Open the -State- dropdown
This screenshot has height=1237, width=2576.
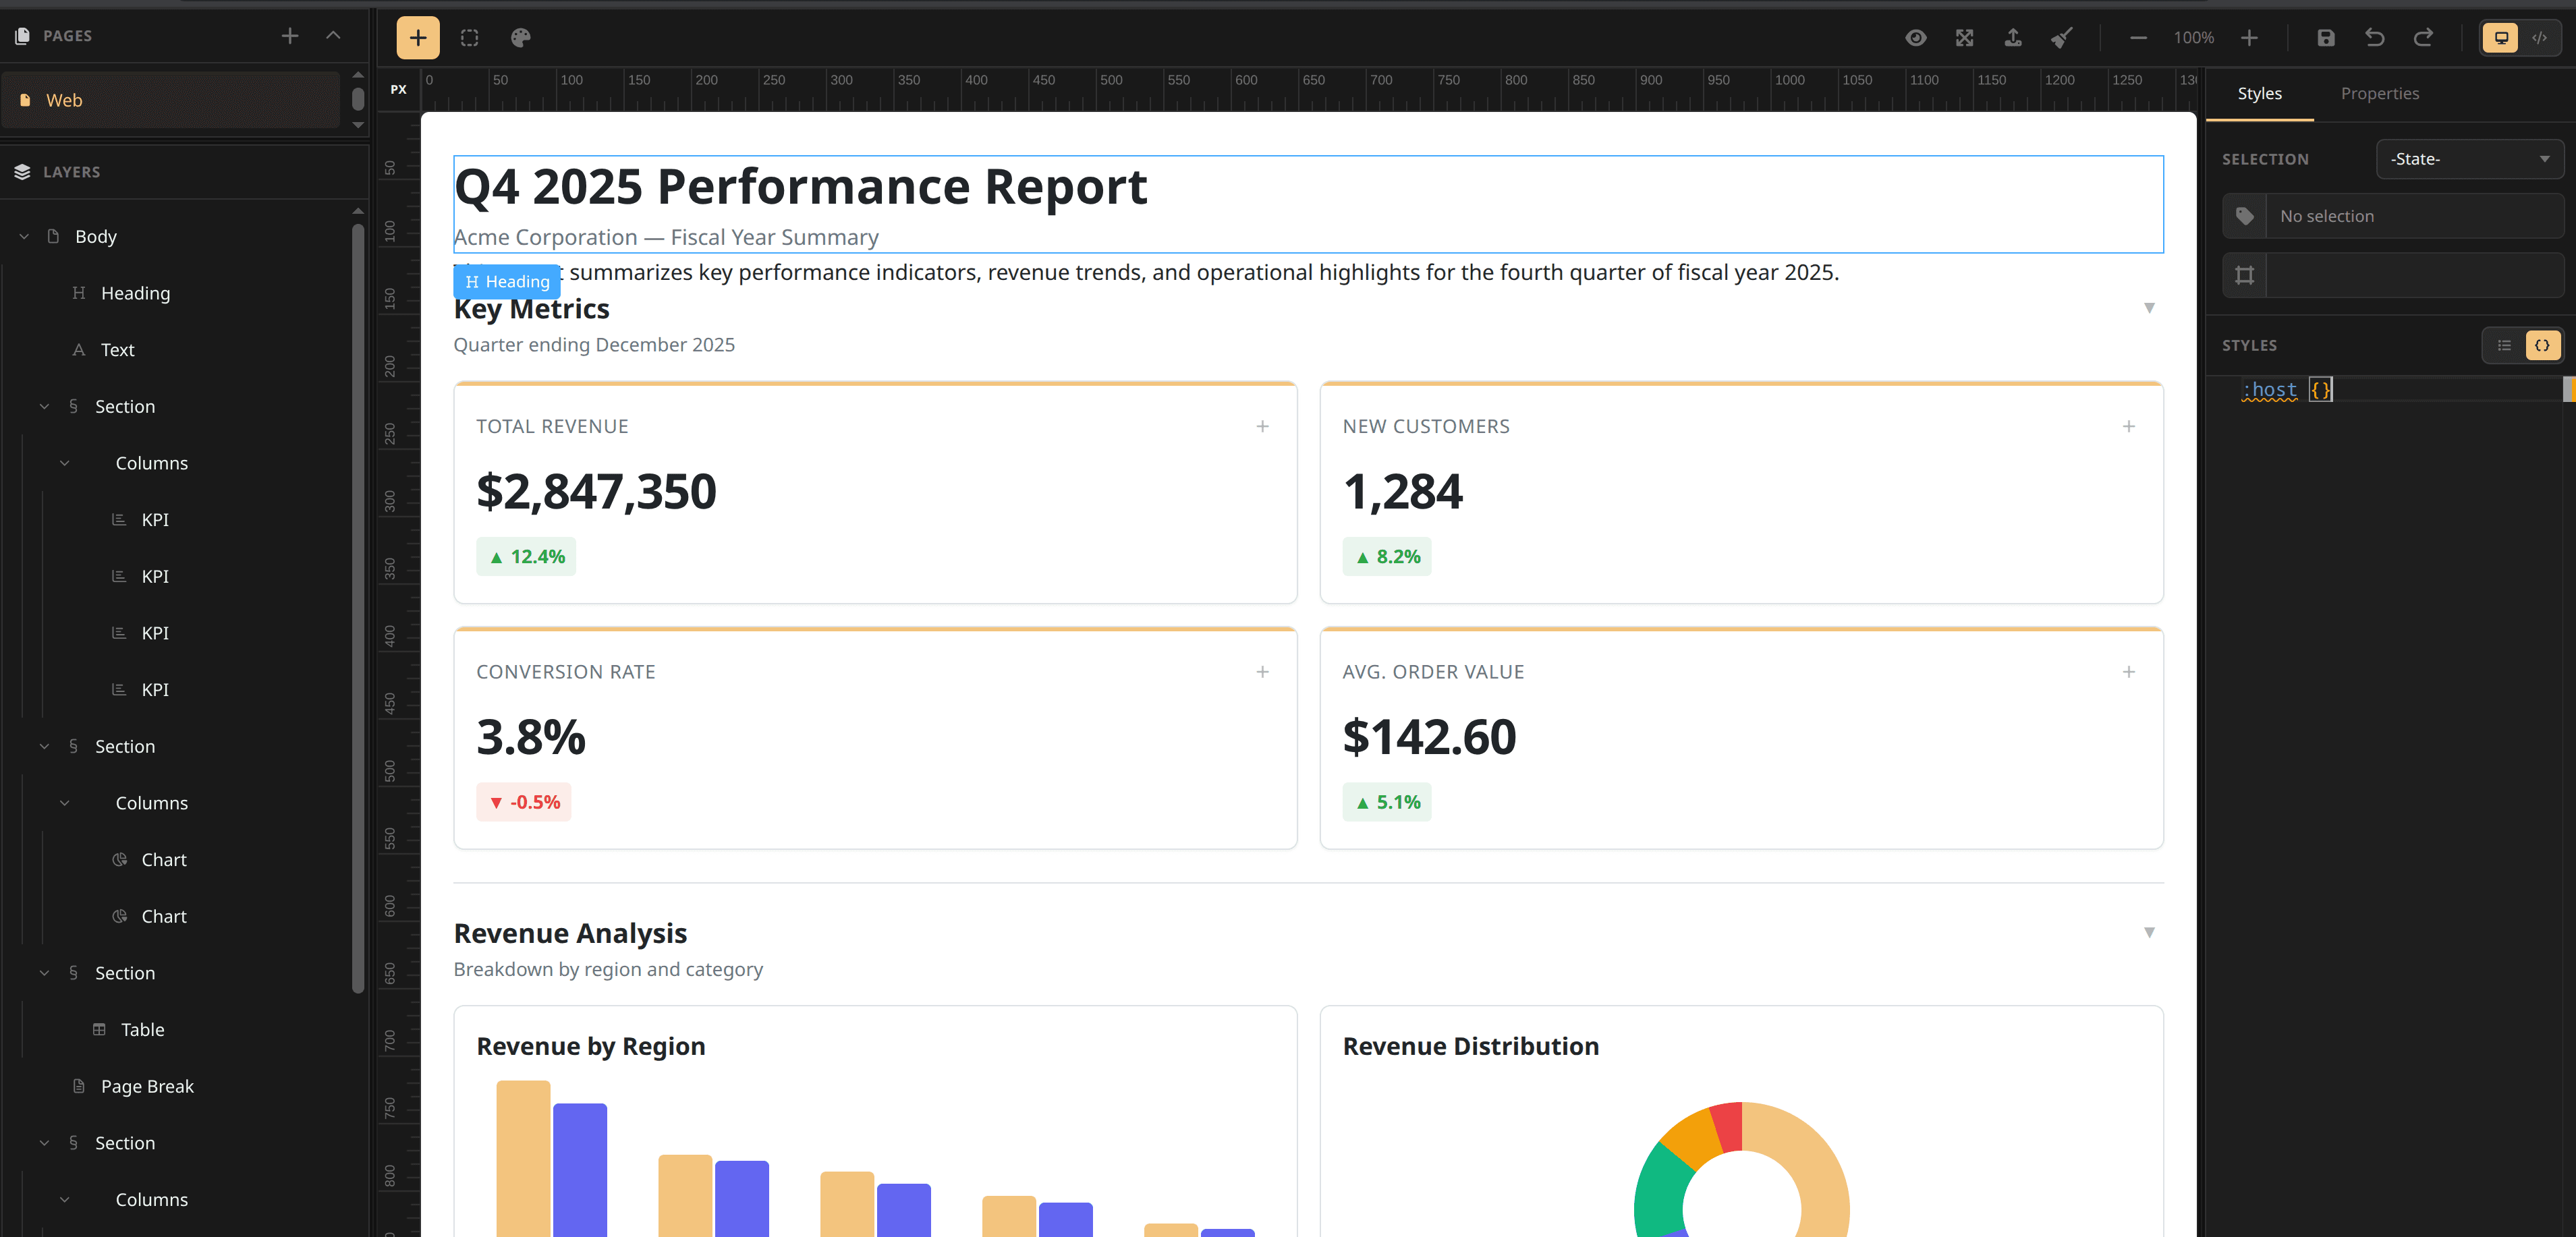(2469, 159)
